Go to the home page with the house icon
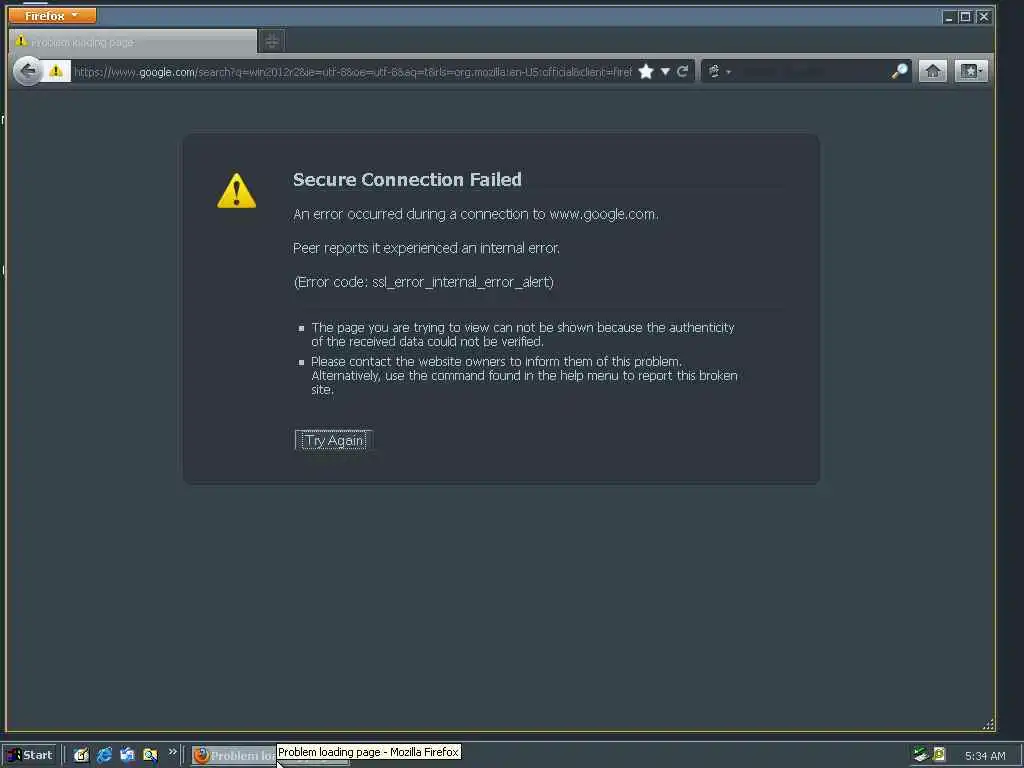1024x768 pixels. [x=933, y=71]
